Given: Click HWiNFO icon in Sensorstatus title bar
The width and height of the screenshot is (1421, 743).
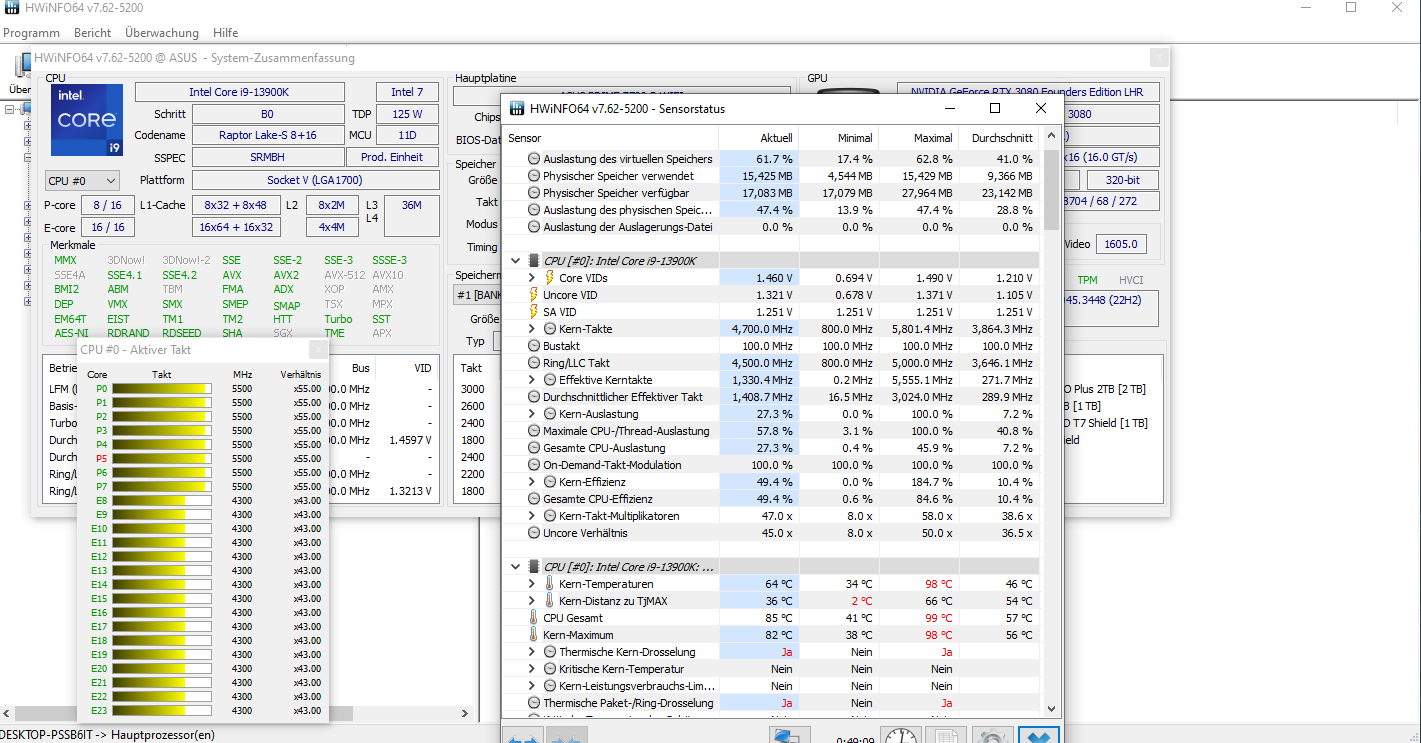Looking at the screenshot, I should 517,108.
